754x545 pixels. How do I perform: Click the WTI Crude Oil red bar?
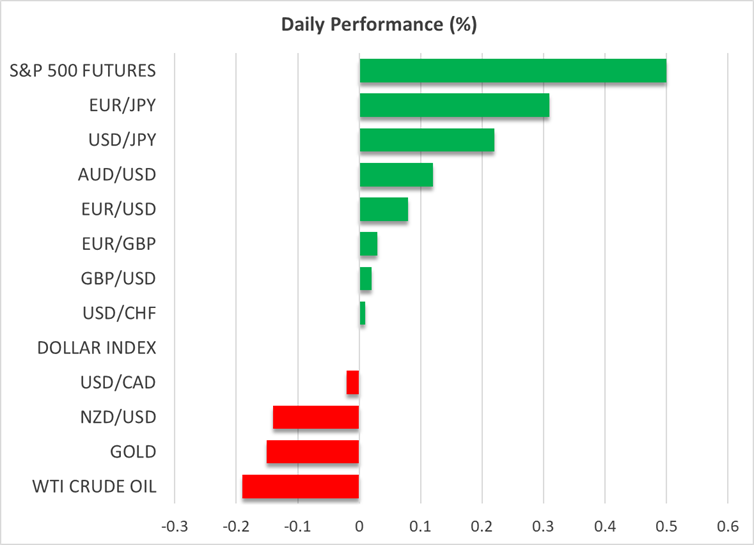pyautogui.click(x=301, y=487)
